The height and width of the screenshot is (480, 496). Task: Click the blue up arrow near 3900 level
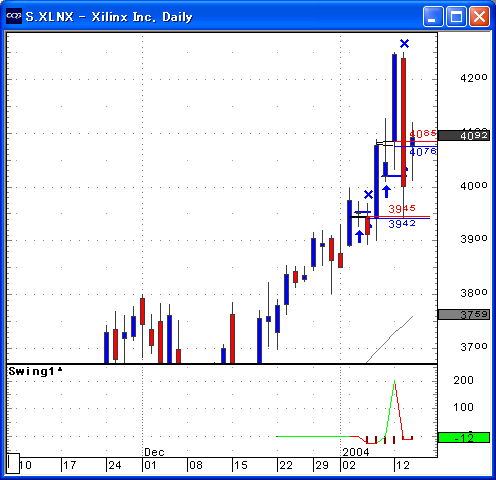(x=359, y=236)
